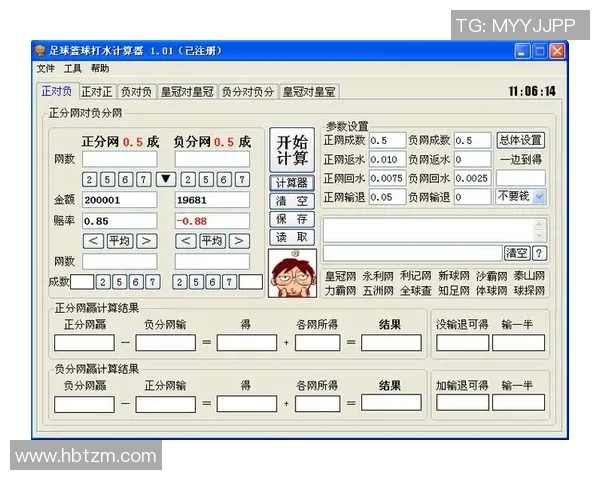Click digit 6 in the 负分网 成数 row
Viewport: 600px width, 480px height.
pos(212,282)
